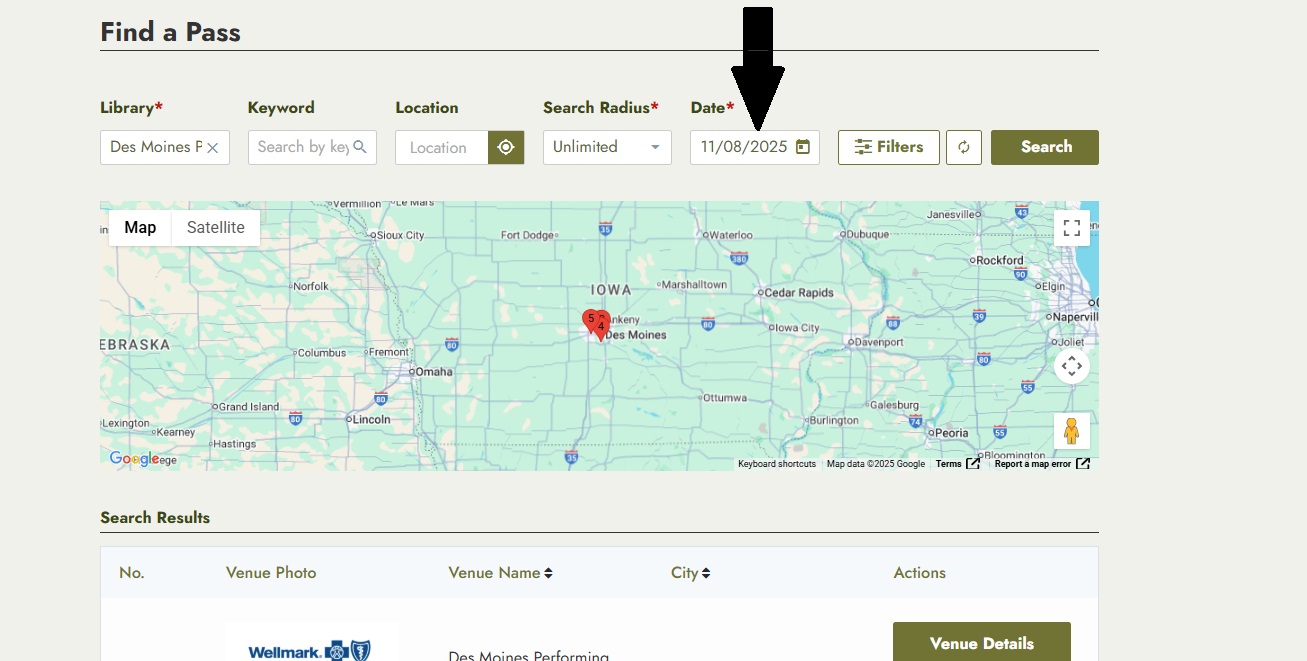1307x661 pixels.
Task: Click the keyword search magnifier icon
Action: 360,147
